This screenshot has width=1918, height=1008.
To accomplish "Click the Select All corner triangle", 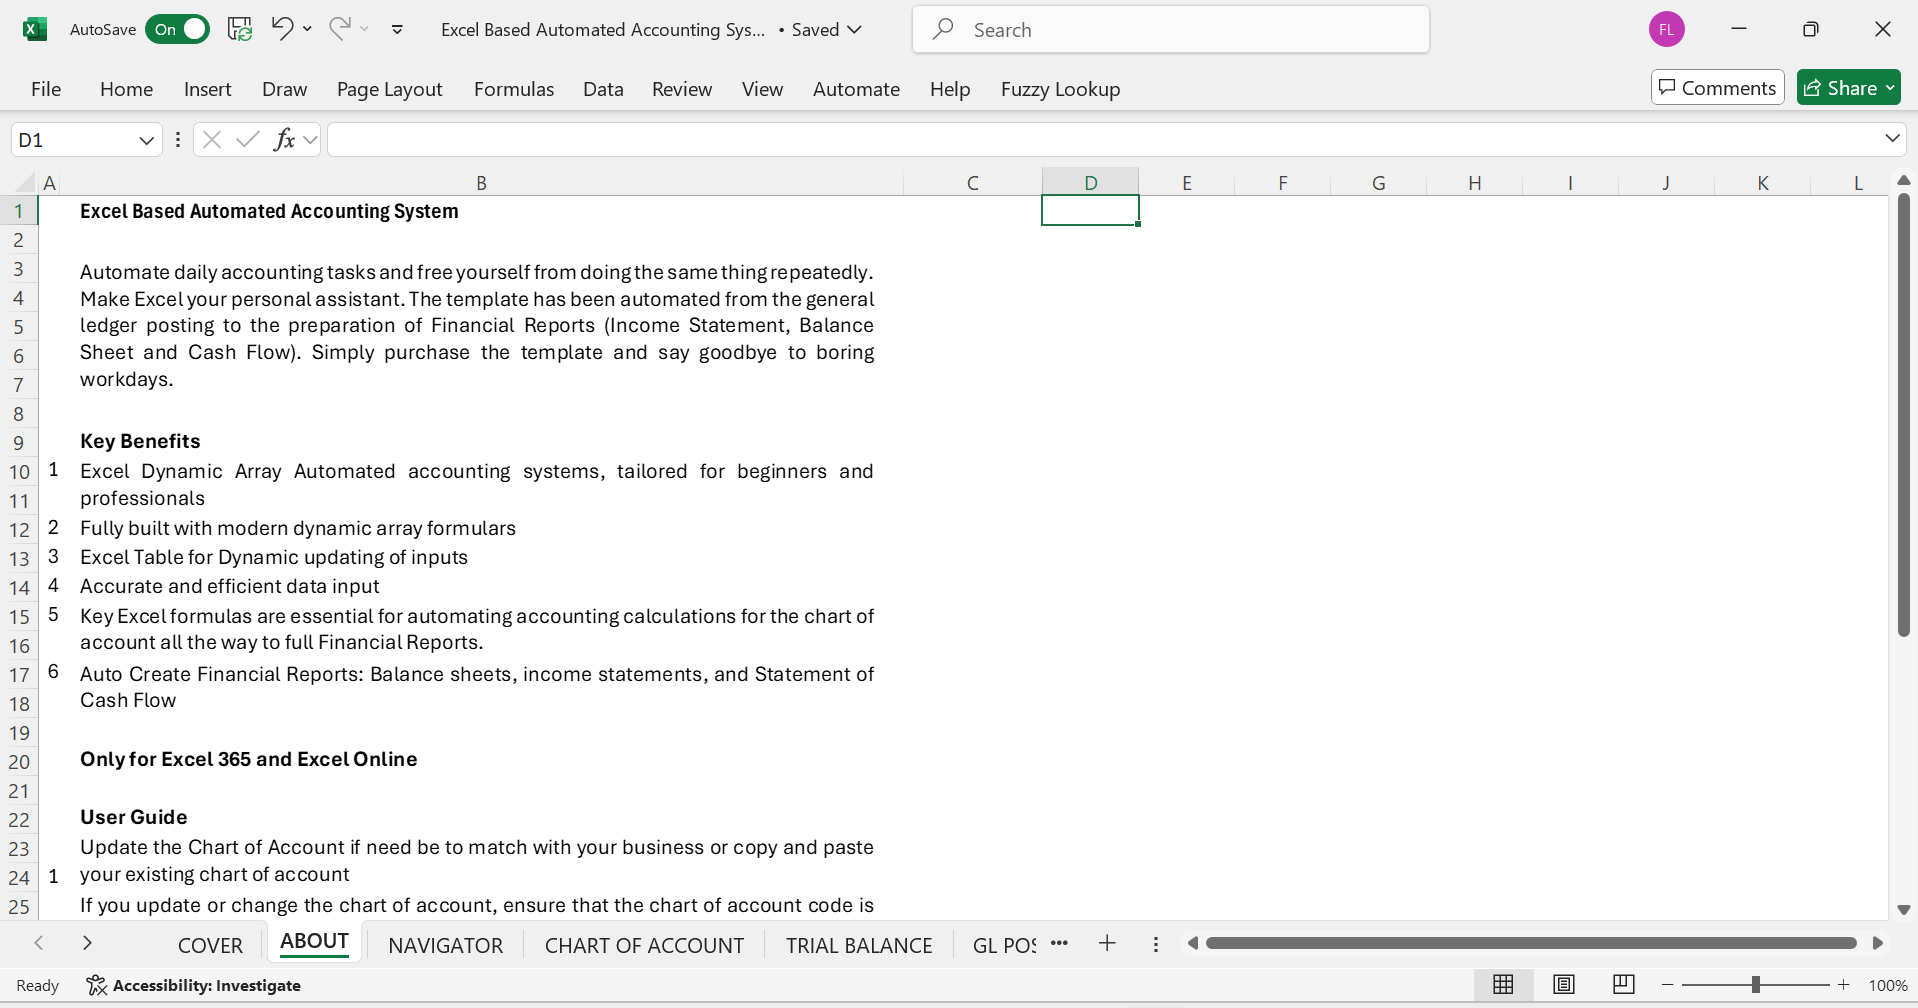I will click(x=24, y=183).
